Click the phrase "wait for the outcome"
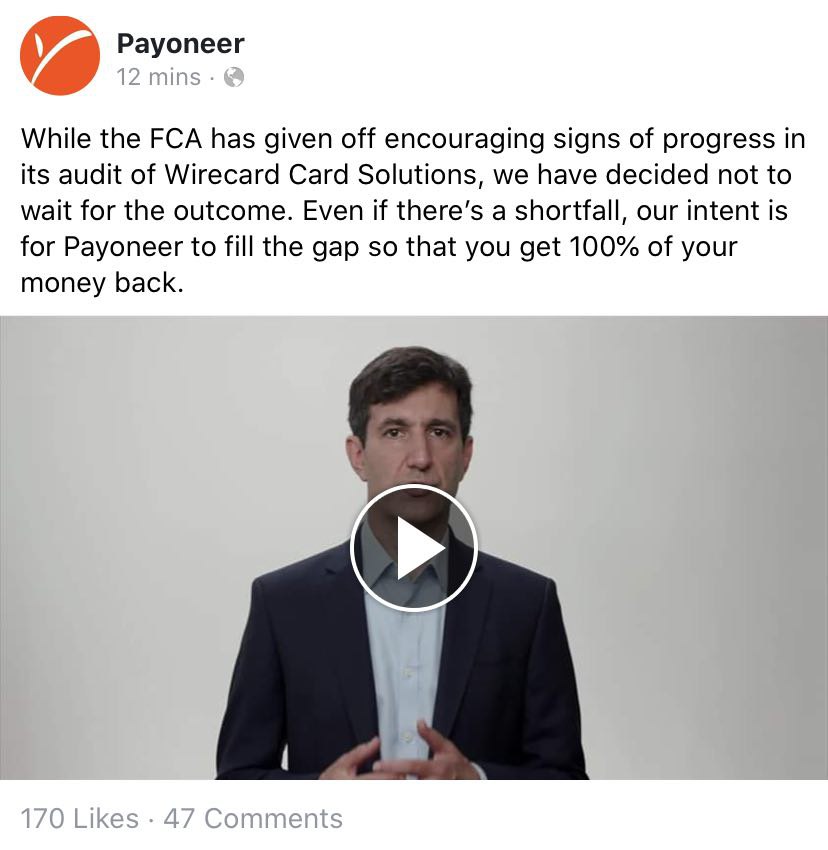 point(153,211)
